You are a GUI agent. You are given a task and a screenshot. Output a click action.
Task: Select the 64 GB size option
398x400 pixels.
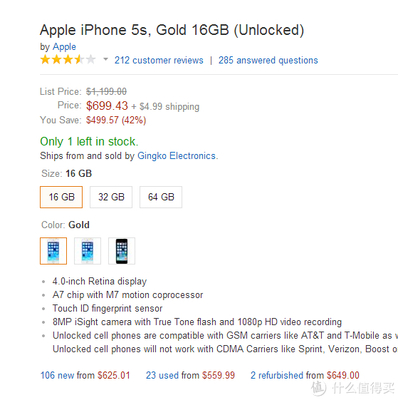161,197
